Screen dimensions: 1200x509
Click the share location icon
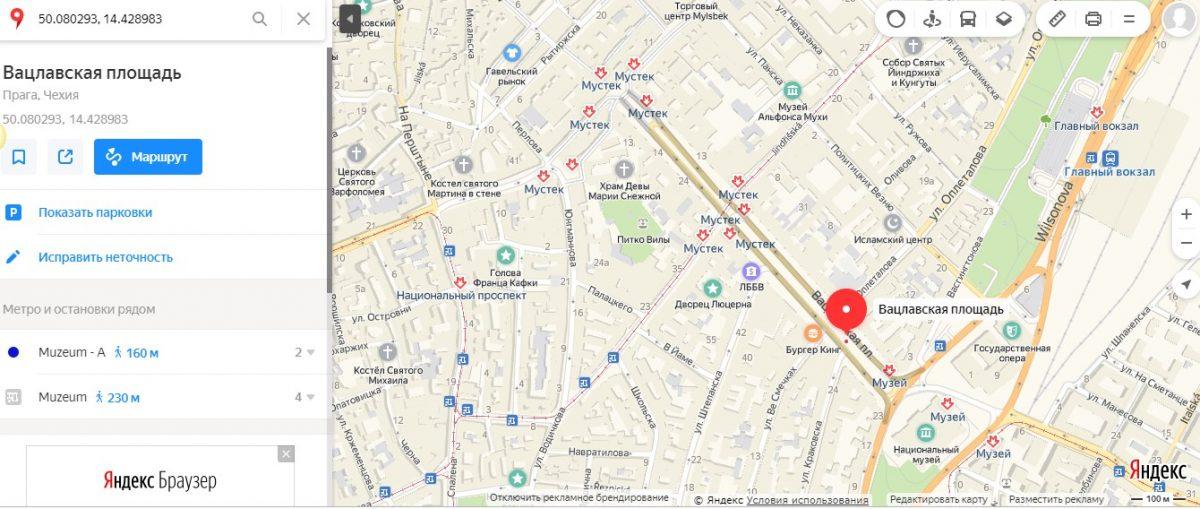pos(65,157)
